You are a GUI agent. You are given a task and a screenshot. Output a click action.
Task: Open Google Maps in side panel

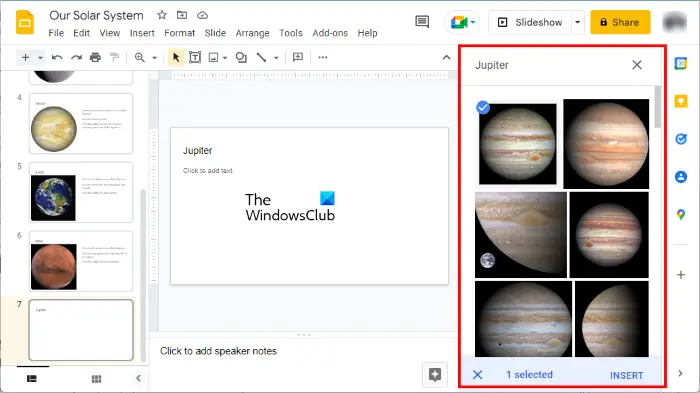point(681,215)
